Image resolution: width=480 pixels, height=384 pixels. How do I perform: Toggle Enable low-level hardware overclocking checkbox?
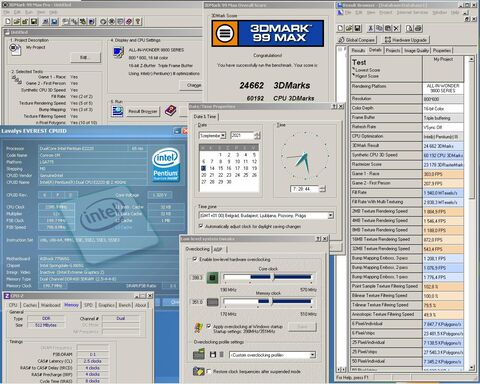[x=195, y=259]
